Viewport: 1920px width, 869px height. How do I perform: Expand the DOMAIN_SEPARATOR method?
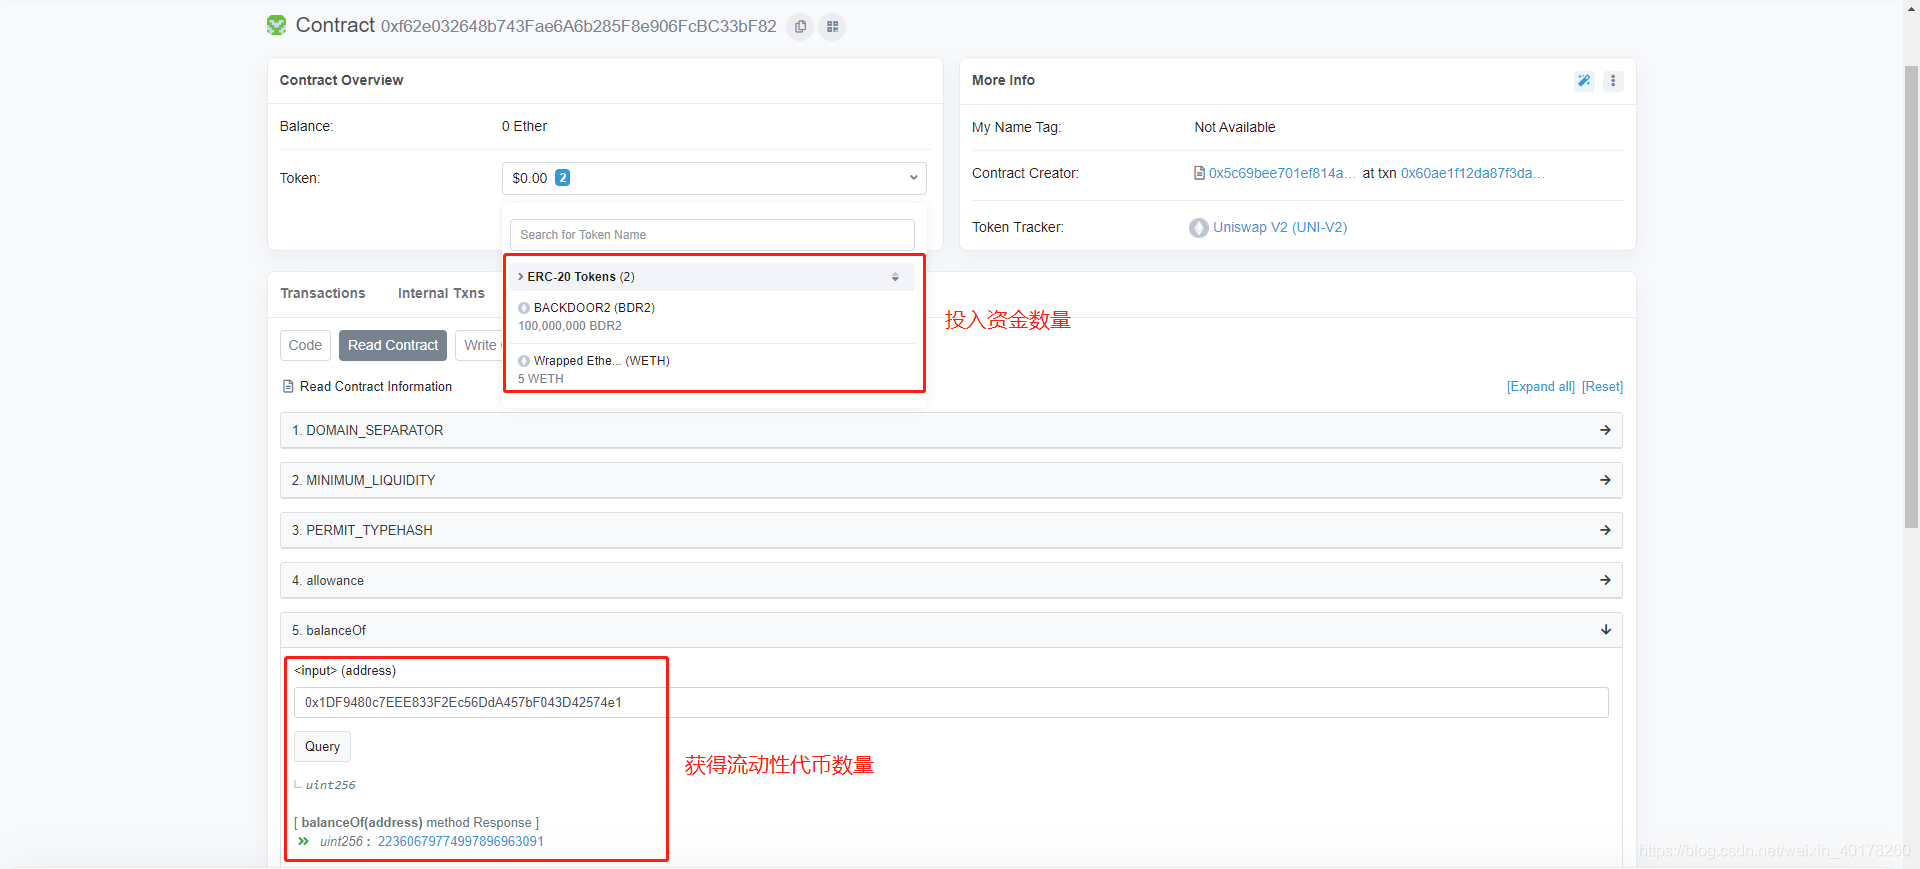pos(951,430)
